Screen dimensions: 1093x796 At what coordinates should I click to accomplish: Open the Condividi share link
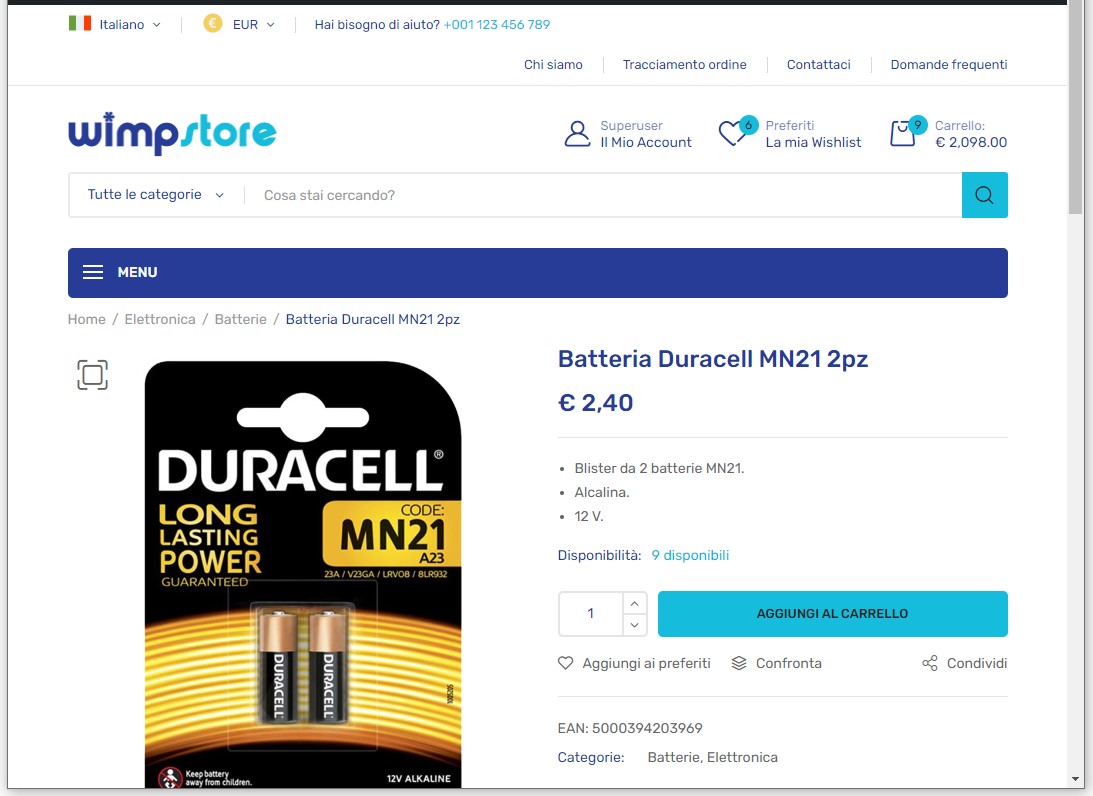click(x=977, y=663)
